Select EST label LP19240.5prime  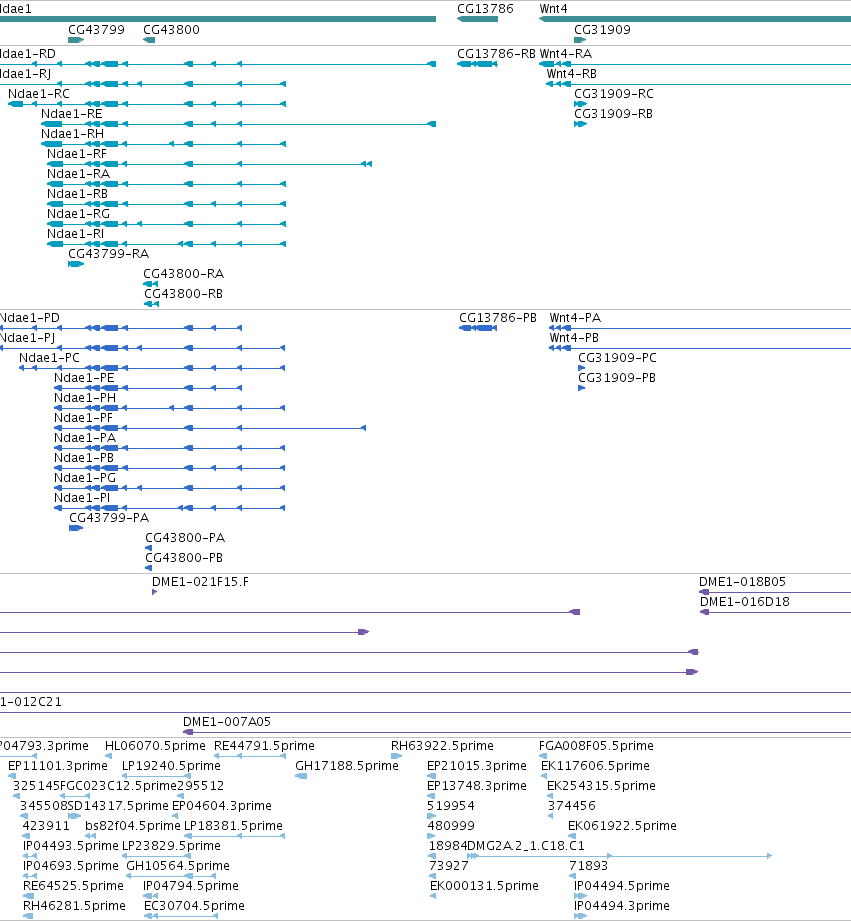171,765
